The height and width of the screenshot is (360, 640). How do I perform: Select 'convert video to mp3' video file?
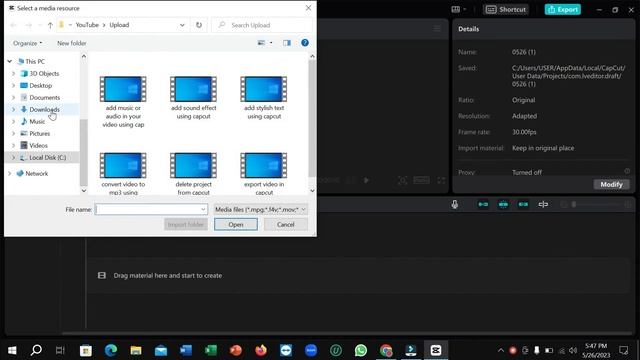[123, 173]
